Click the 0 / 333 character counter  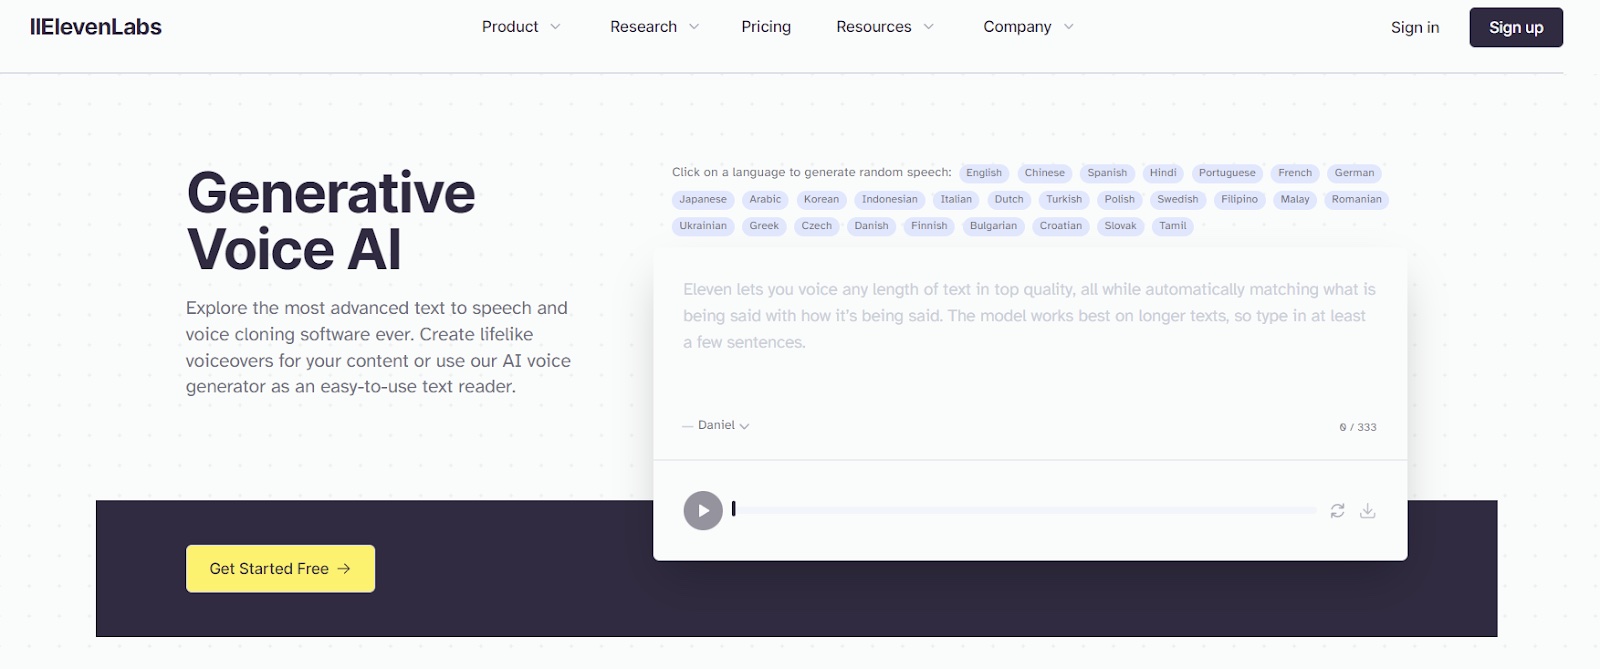(1358, 427)
